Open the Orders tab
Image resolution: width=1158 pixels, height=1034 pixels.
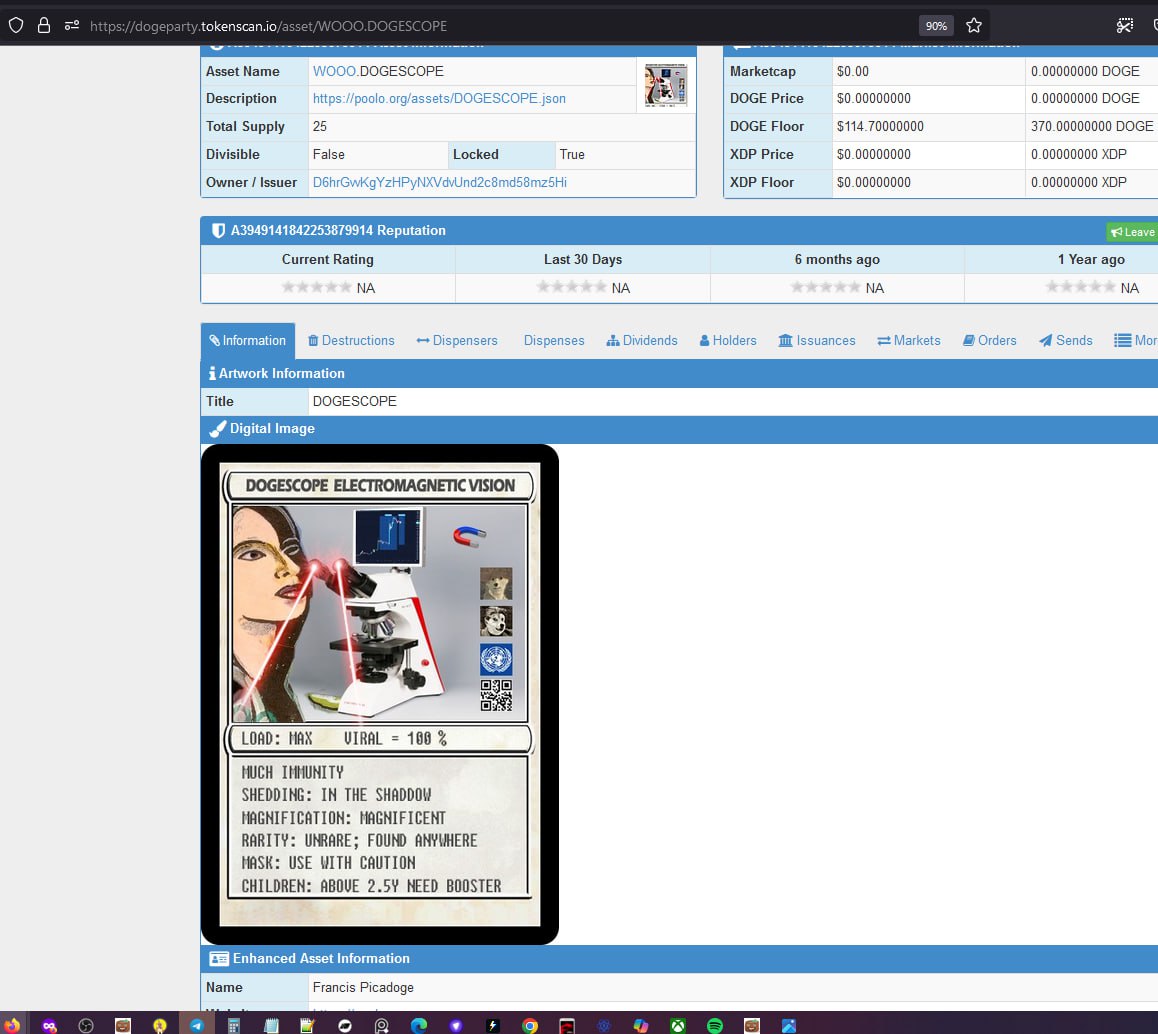pyautogui.click(x=990, y=340)
